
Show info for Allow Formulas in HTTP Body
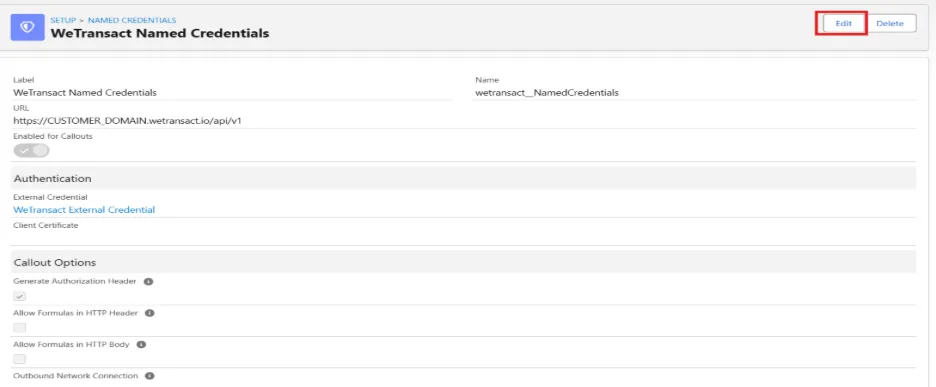click(x=141, y=345)
